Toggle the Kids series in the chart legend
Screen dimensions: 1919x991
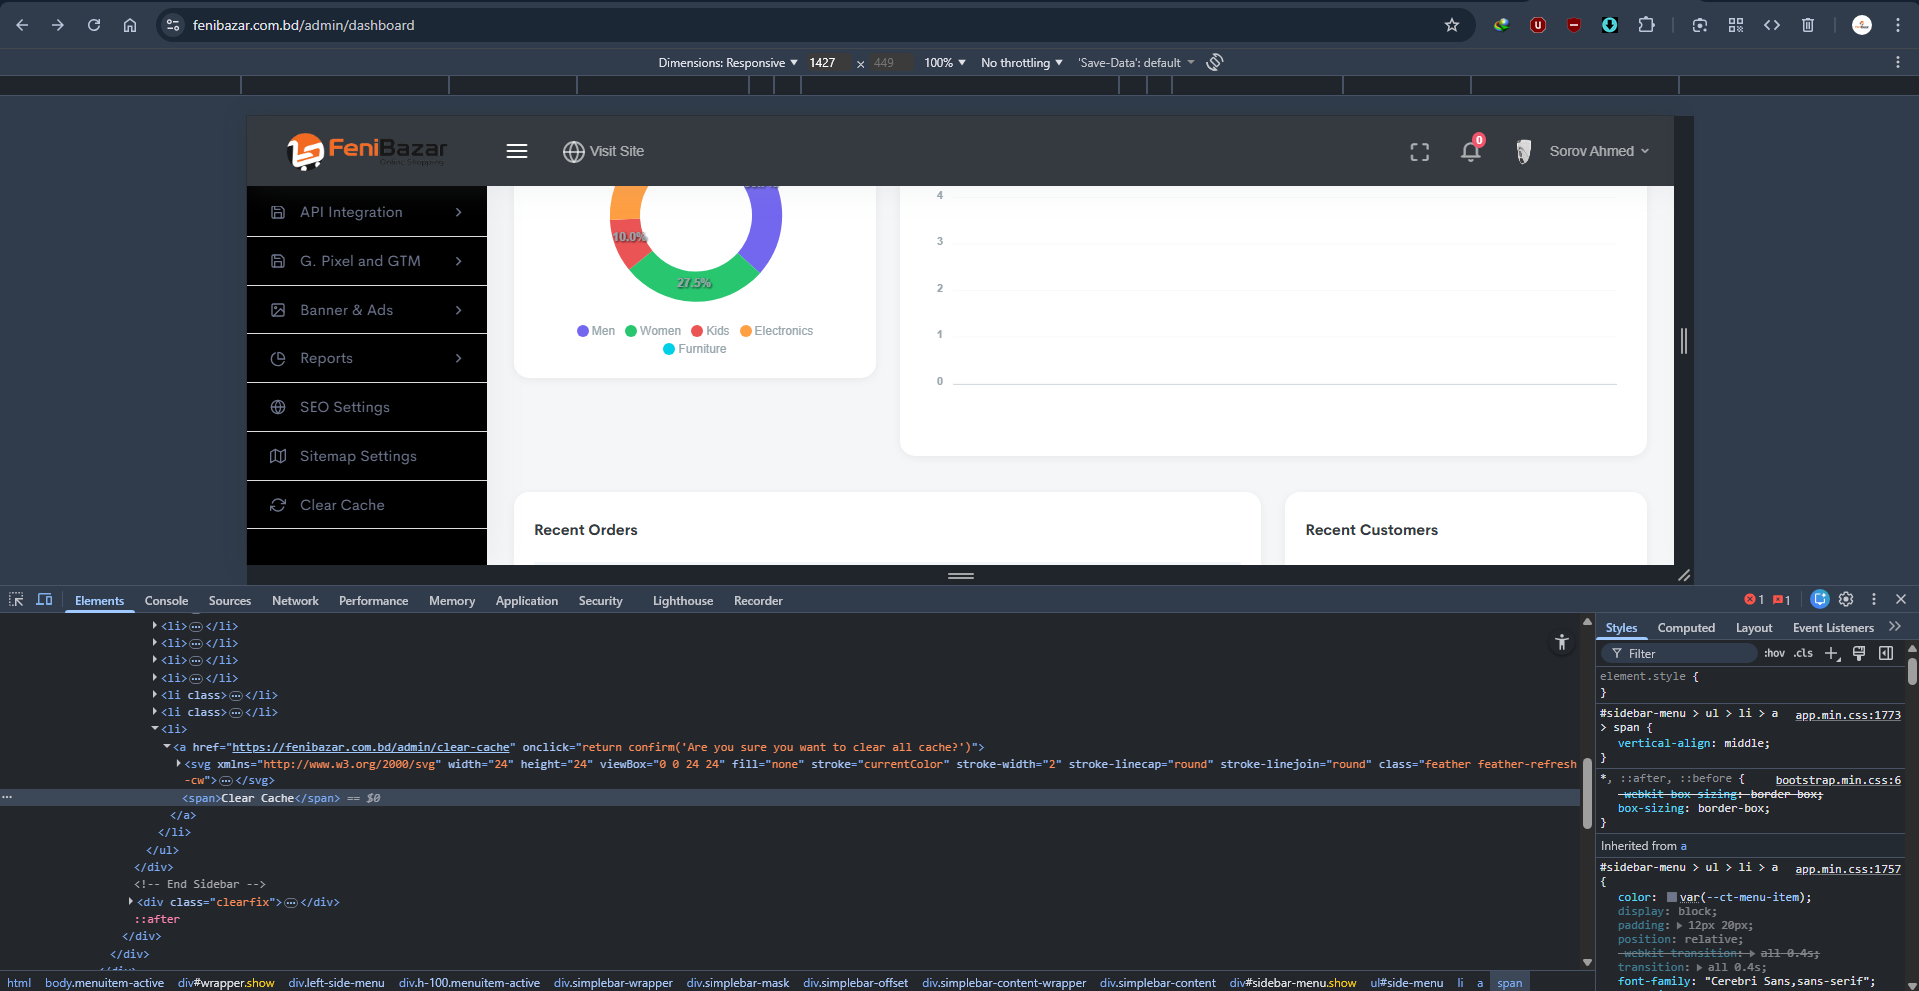[710, 331]
